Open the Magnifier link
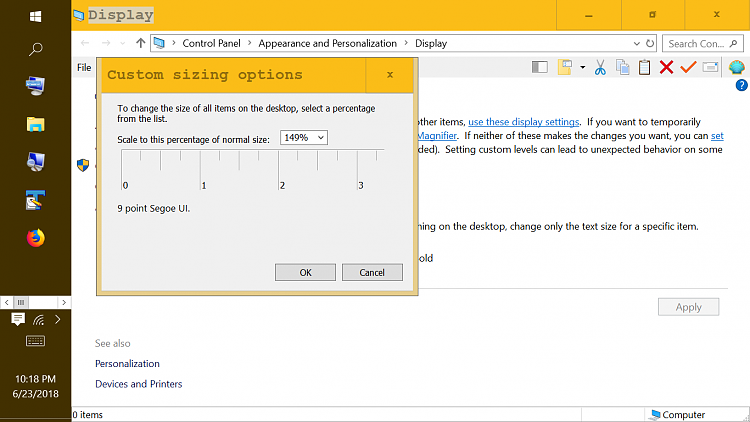The image size is (750, 422). coord(437,136)
